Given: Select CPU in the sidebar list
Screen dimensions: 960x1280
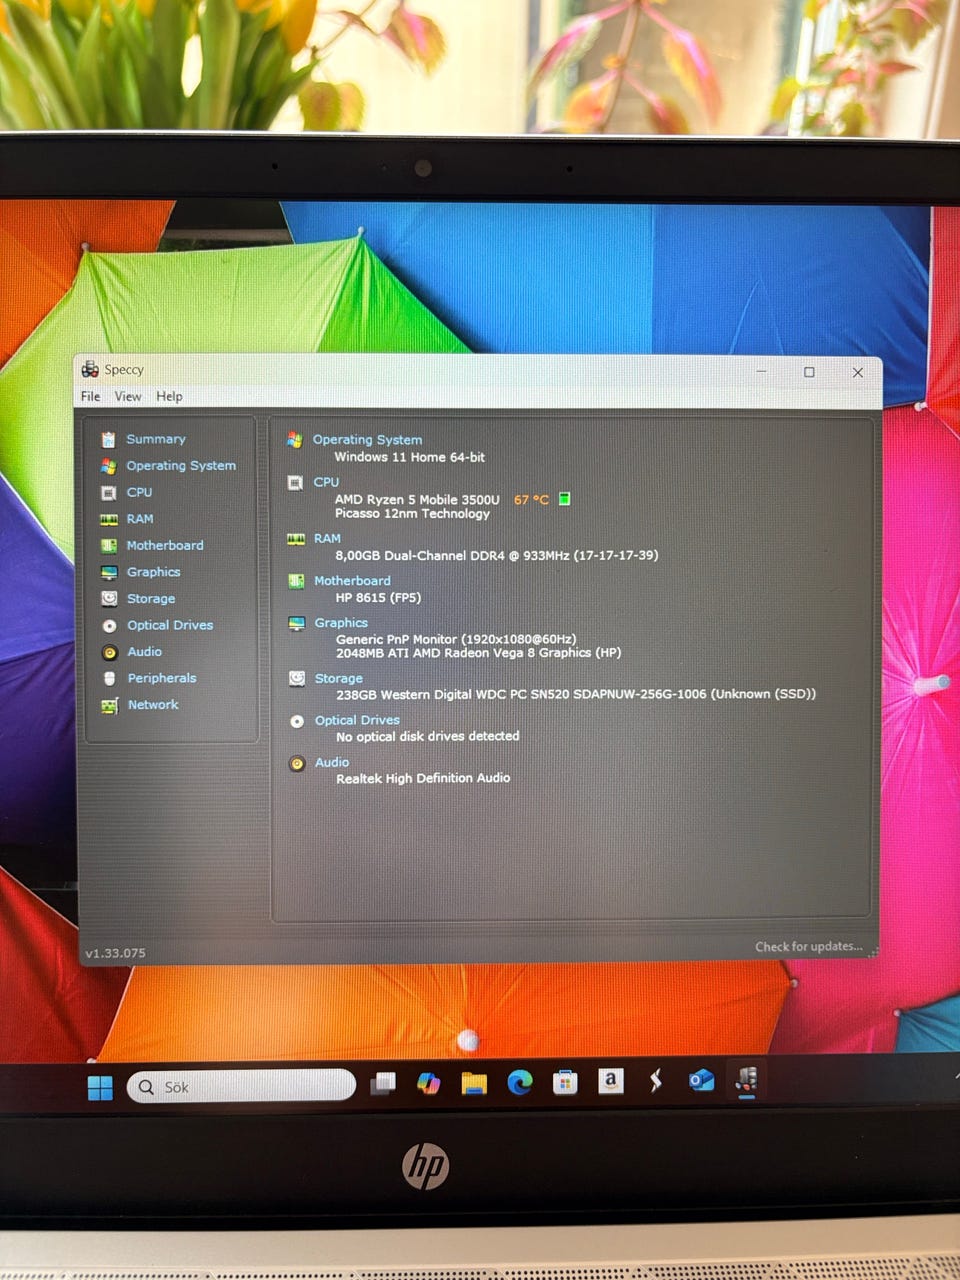Looking at the screenshot, I should tap(139, 492).
